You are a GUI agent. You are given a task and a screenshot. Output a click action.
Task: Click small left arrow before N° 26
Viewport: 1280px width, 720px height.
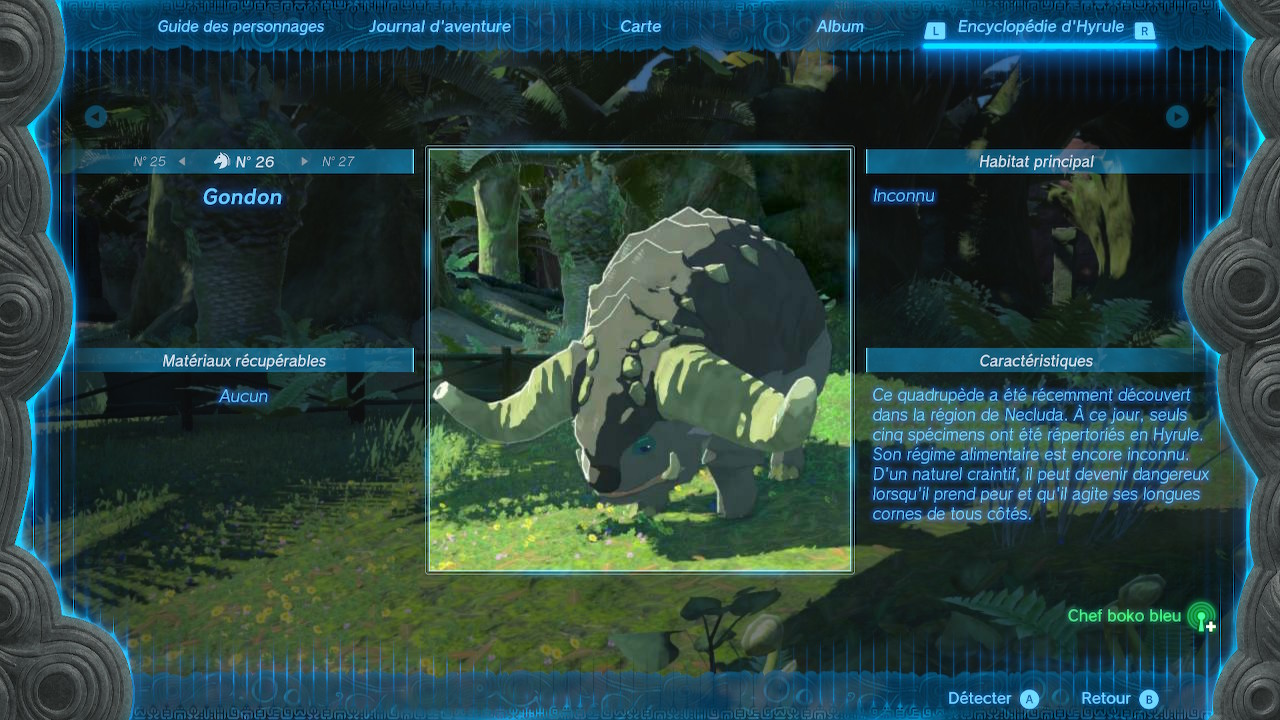pyautogui.click(x=182, y=161)
